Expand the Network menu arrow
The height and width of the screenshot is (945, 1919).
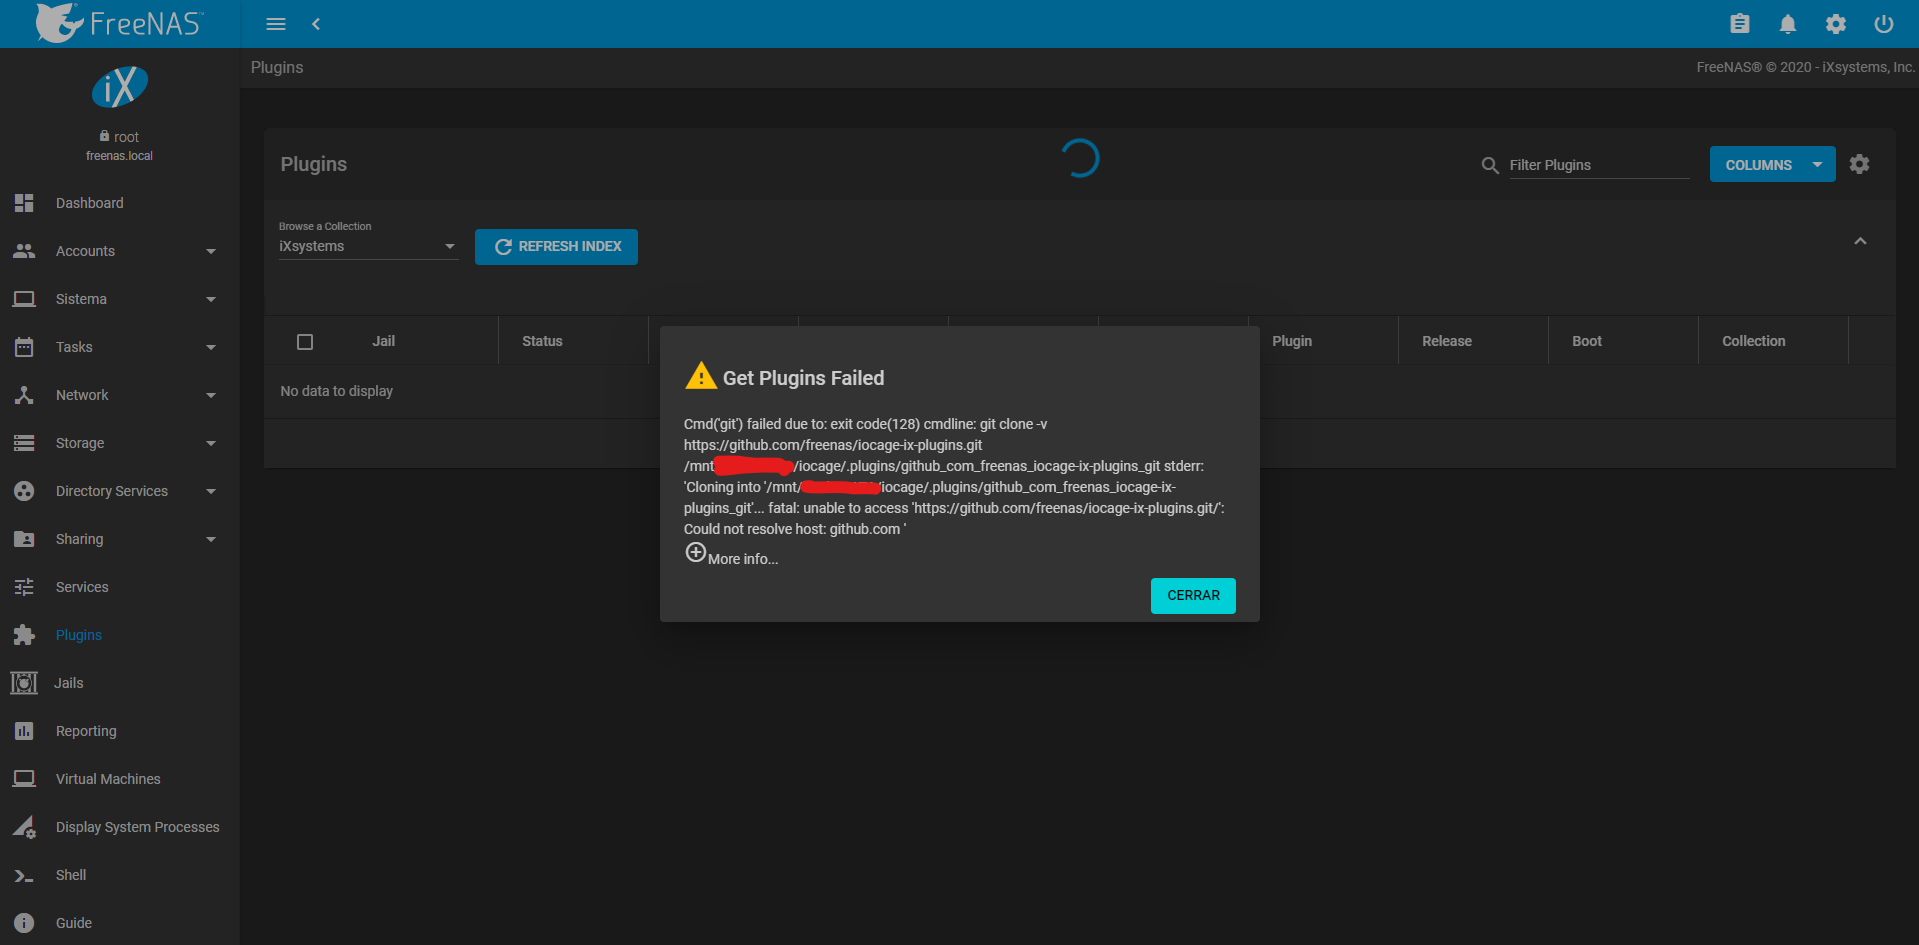pyautogui.click(x=211, y=395)
